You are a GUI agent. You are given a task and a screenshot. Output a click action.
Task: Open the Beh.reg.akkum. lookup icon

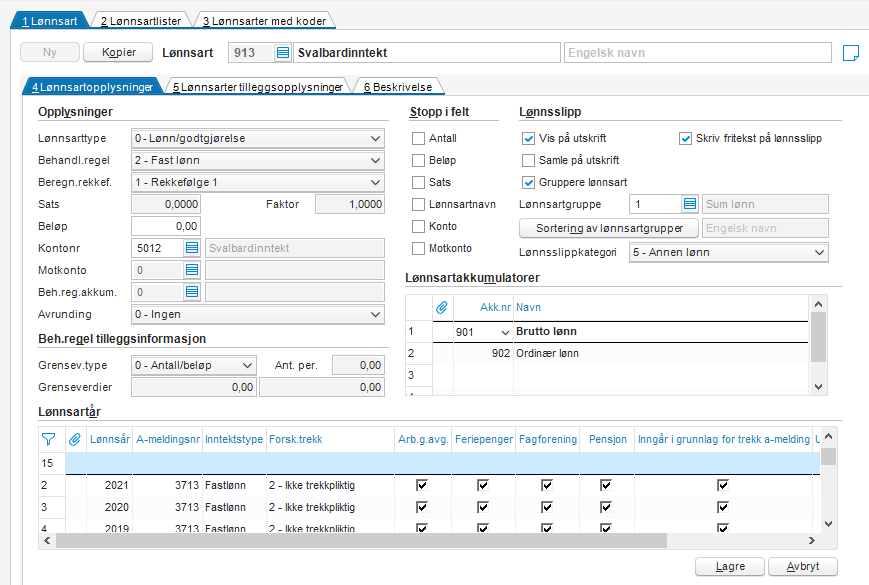(192, 291)
